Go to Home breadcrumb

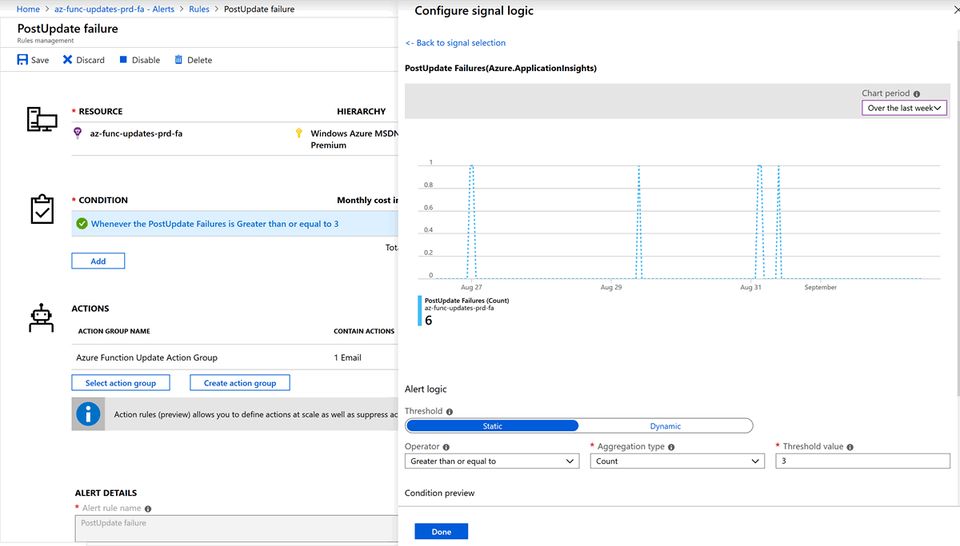point(28,9)
